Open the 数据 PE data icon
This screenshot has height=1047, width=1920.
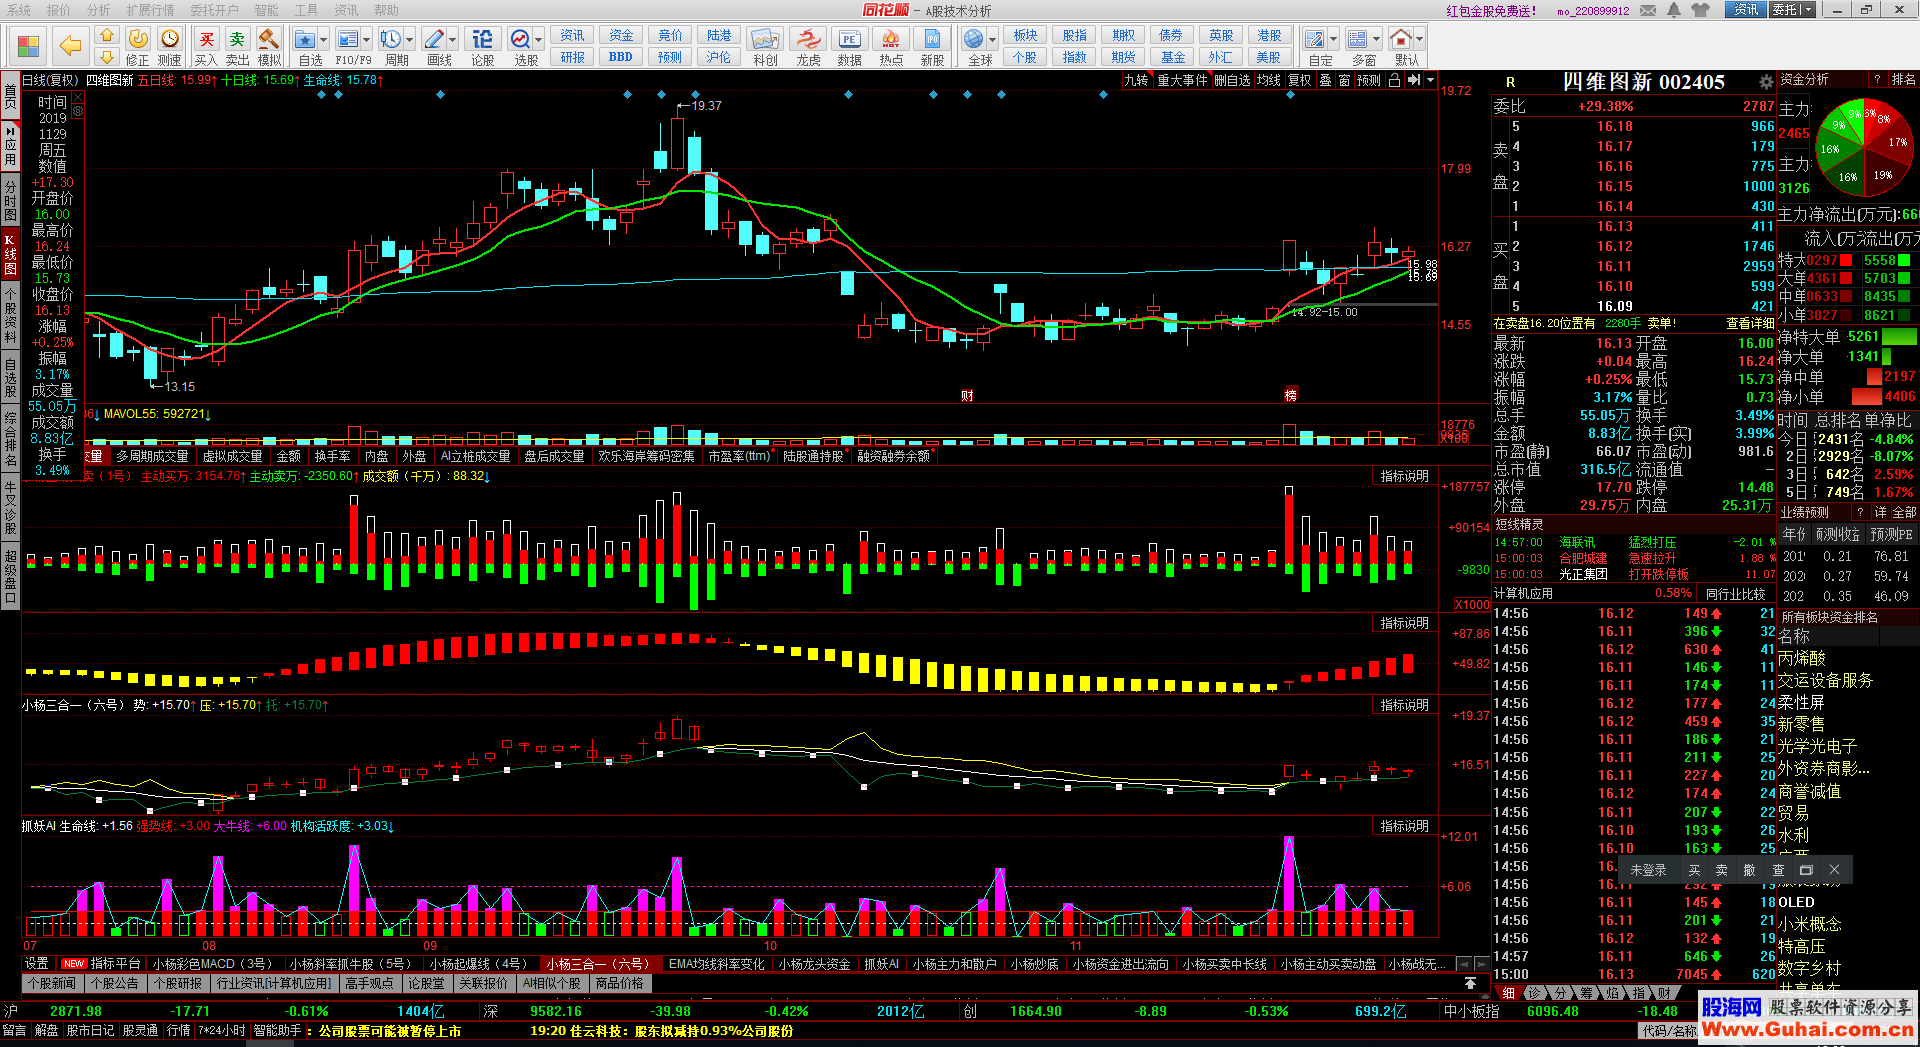click(849, 47)
